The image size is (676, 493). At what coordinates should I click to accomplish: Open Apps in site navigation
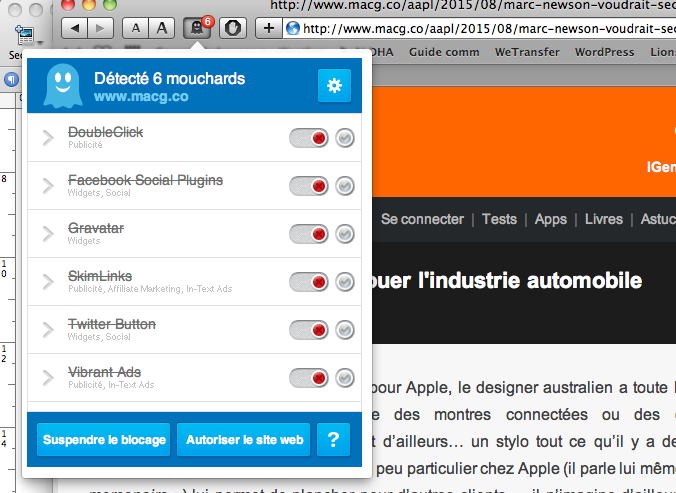(551, 219)
